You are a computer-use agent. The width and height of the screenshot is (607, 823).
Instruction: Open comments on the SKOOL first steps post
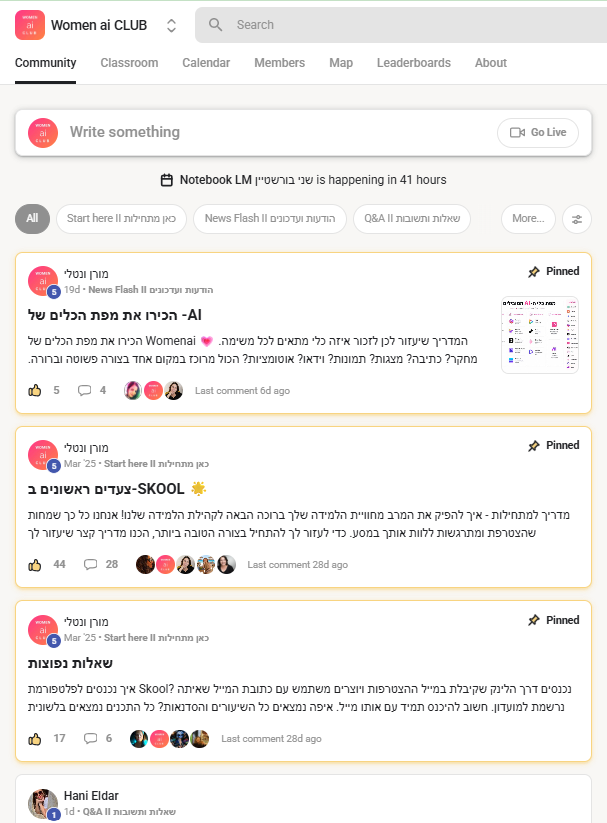91,564
